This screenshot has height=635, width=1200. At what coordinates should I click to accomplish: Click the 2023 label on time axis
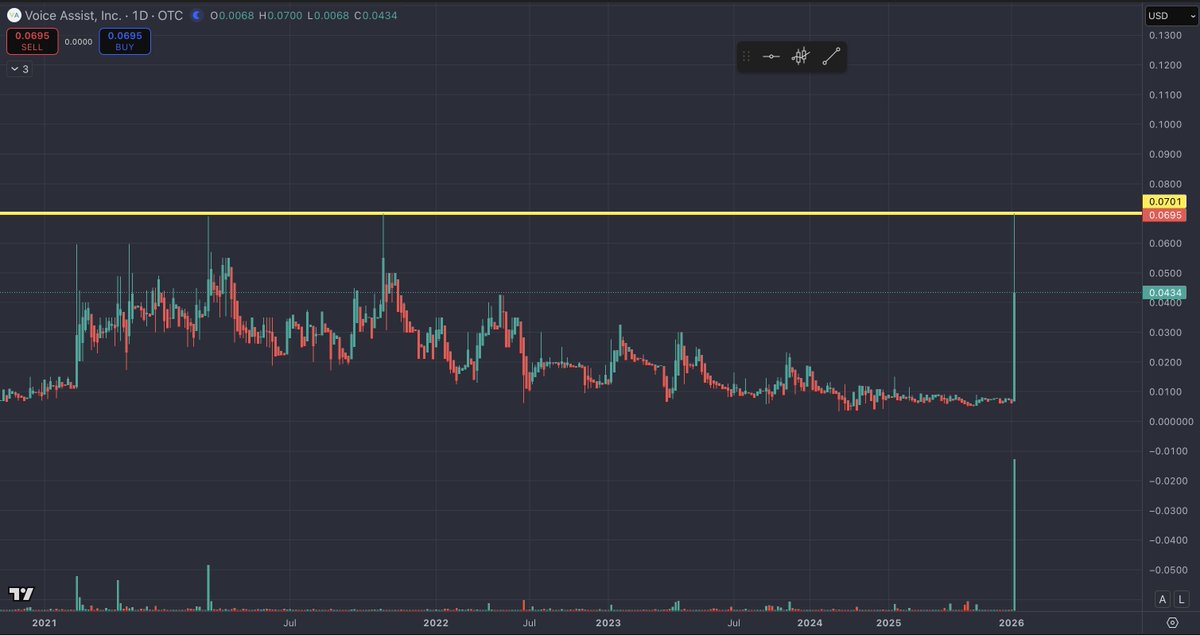(x=608, y=623)
